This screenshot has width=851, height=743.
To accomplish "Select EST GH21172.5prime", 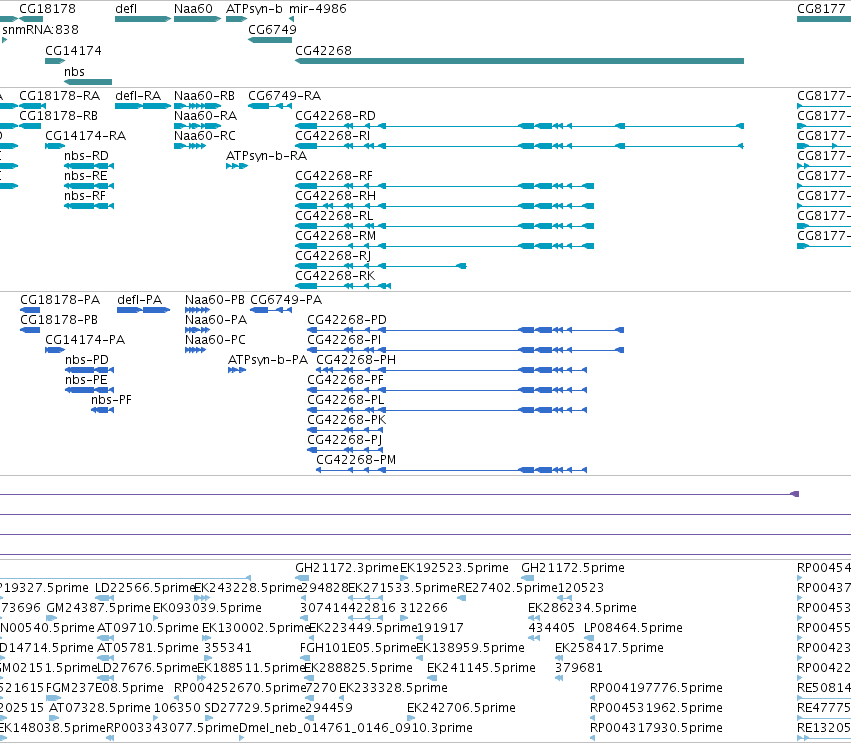I will coord(573,568).
